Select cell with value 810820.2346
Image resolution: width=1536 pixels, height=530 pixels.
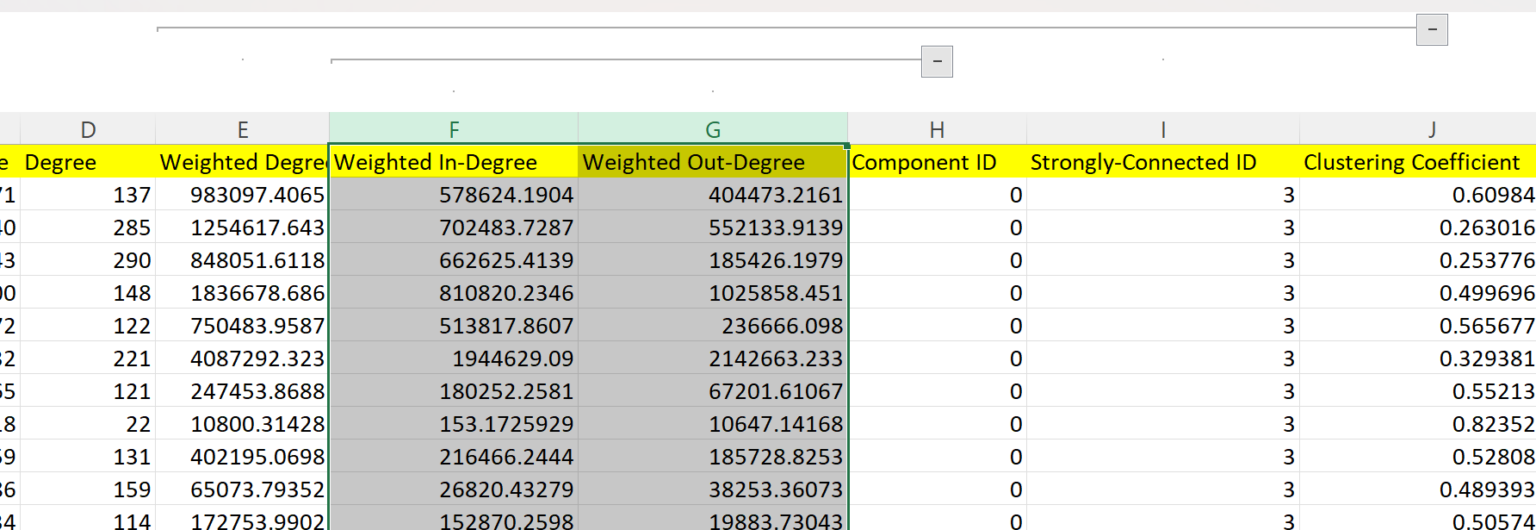[x=454, y=293]
